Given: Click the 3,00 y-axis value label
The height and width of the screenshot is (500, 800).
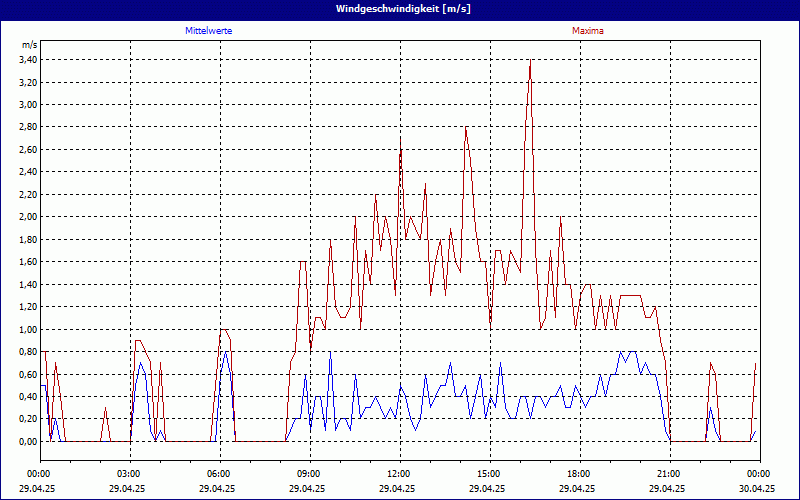Looking at the screenshot, I should 28,104.
